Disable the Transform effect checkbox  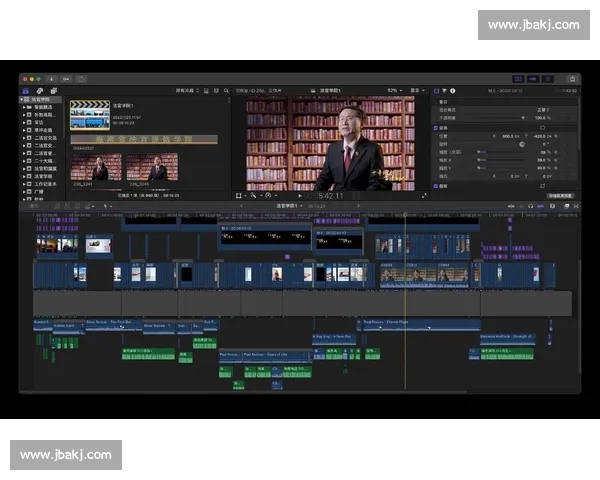click(x=438, y=128)
